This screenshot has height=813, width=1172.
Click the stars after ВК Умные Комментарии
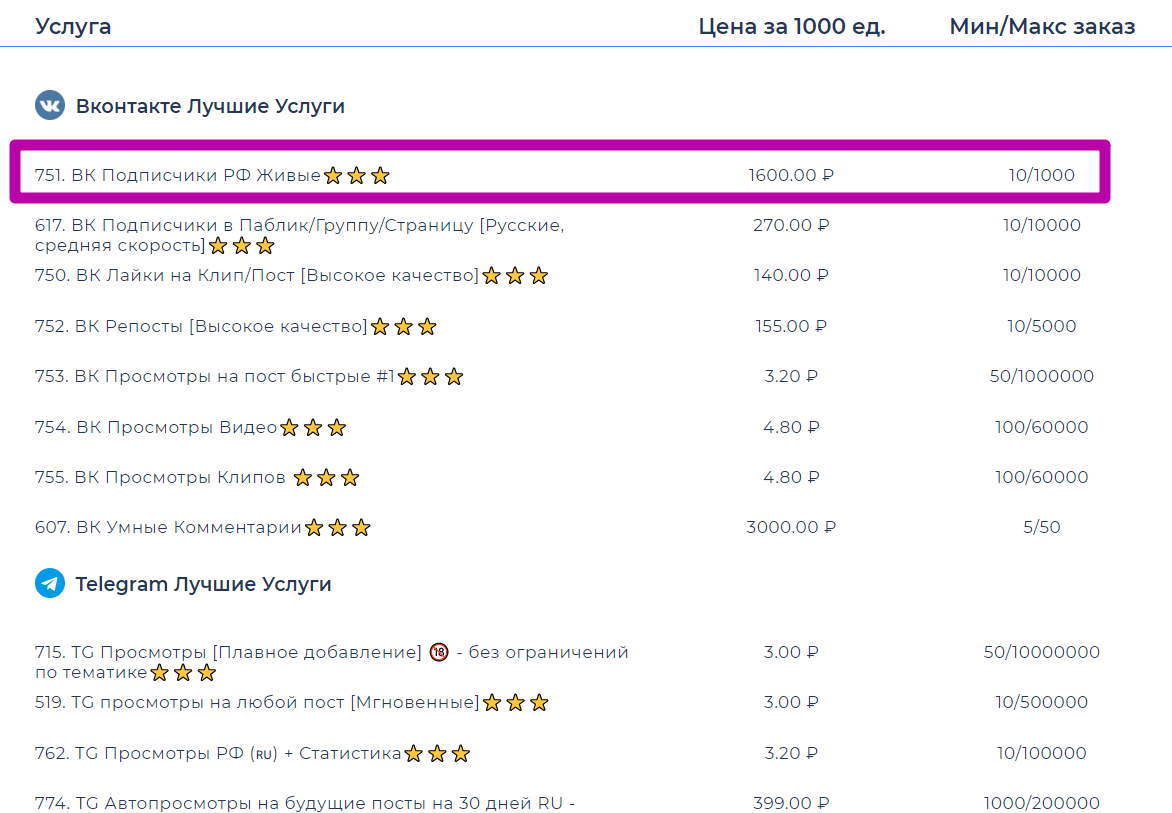click(338, 528)
